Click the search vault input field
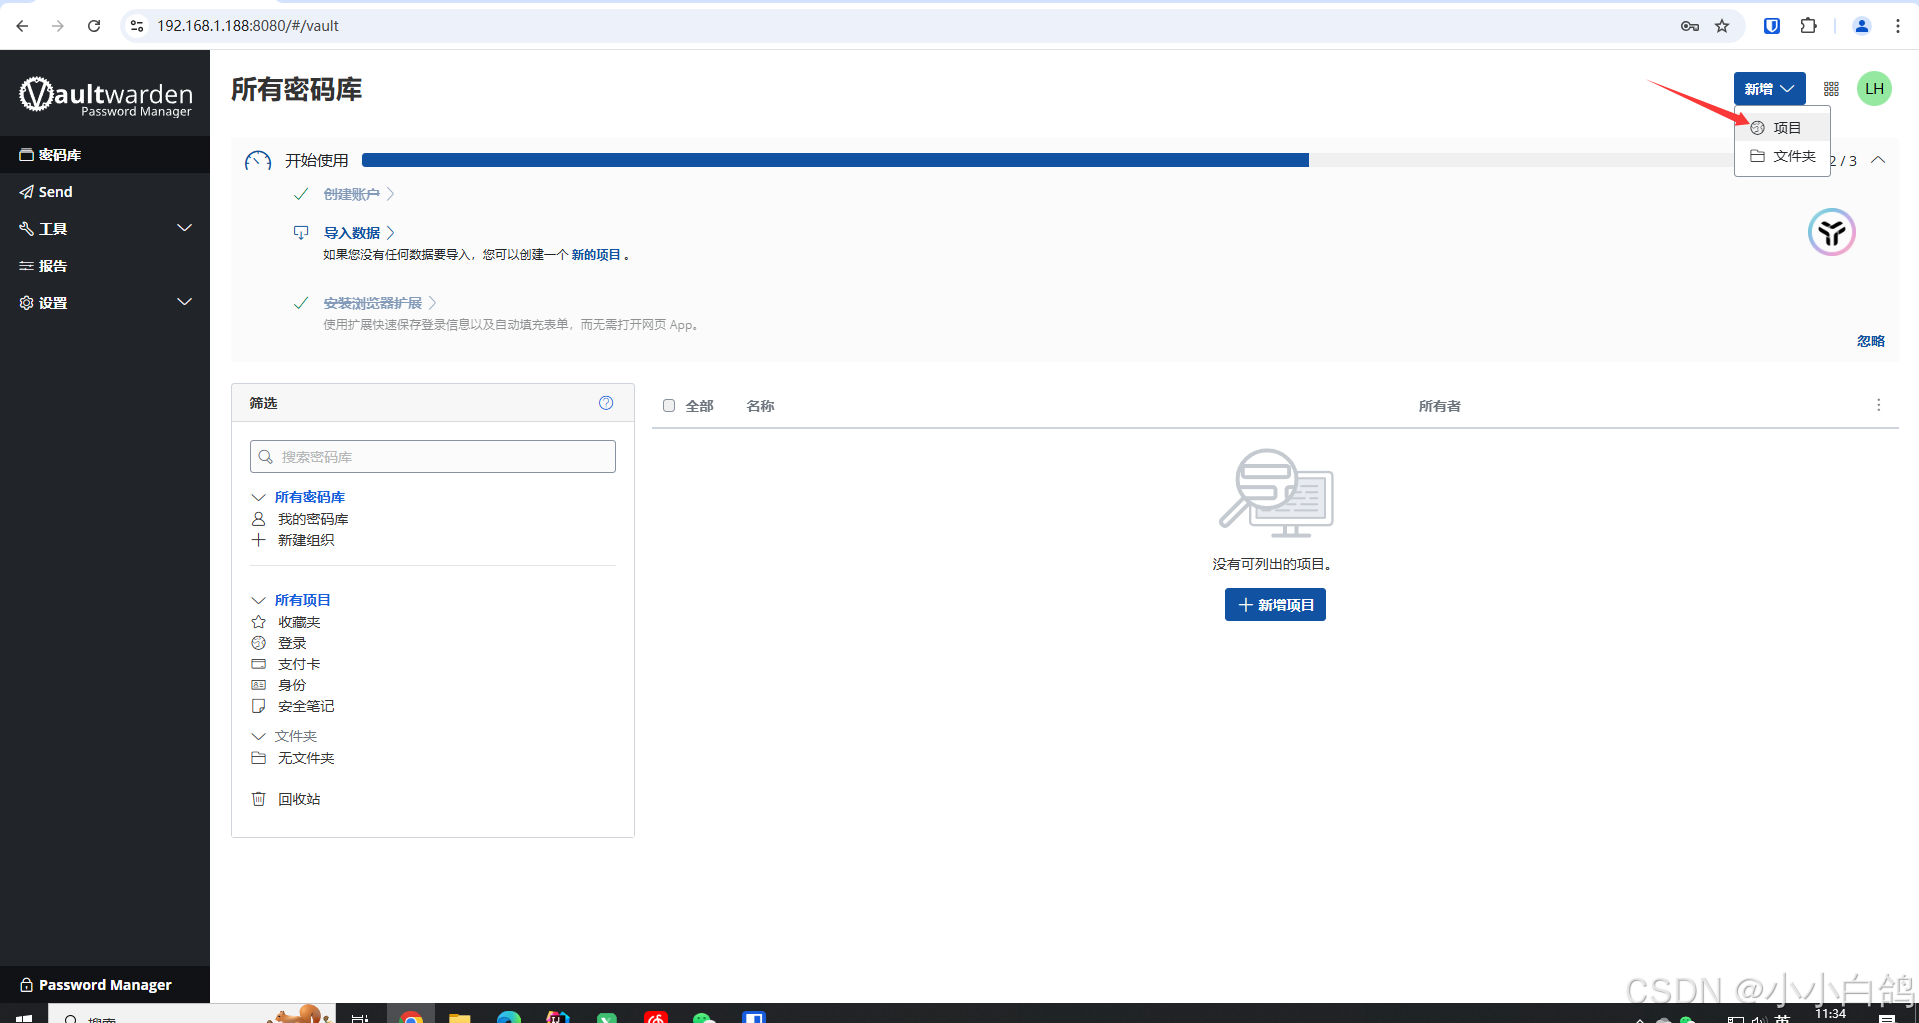 [x=433, y=457]
